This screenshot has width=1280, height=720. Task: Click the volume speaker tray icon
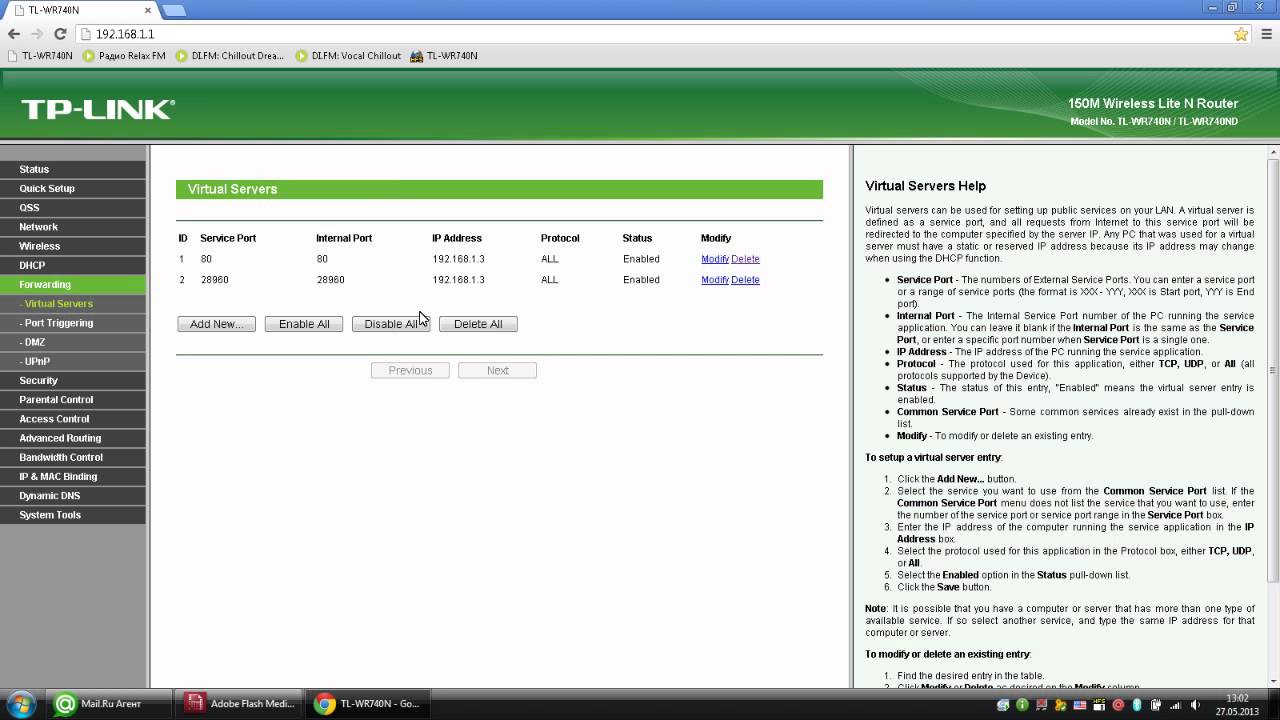click(x=1195, y=705)
